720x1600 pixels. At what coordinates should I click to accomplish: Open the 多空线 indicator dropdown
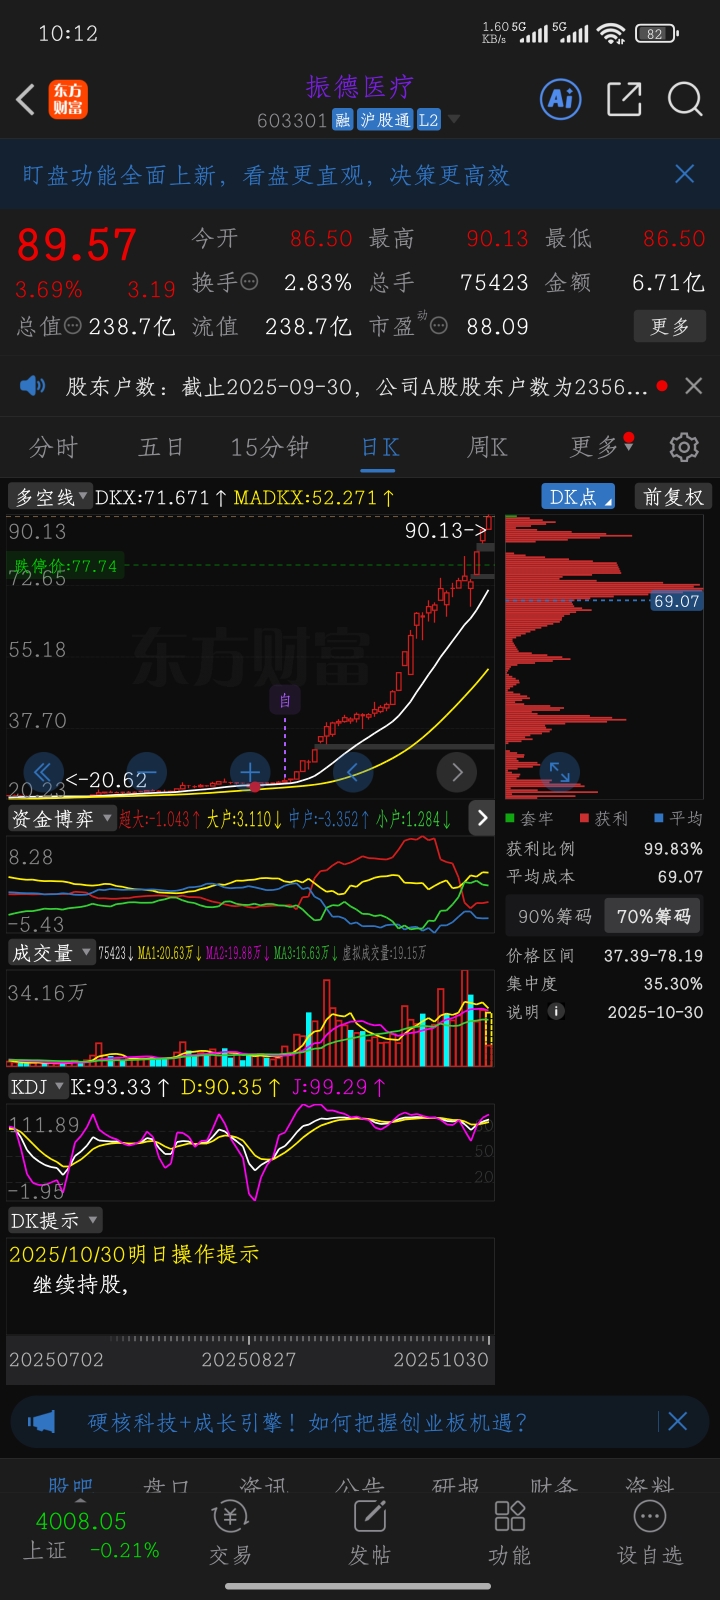click(50, 497)
